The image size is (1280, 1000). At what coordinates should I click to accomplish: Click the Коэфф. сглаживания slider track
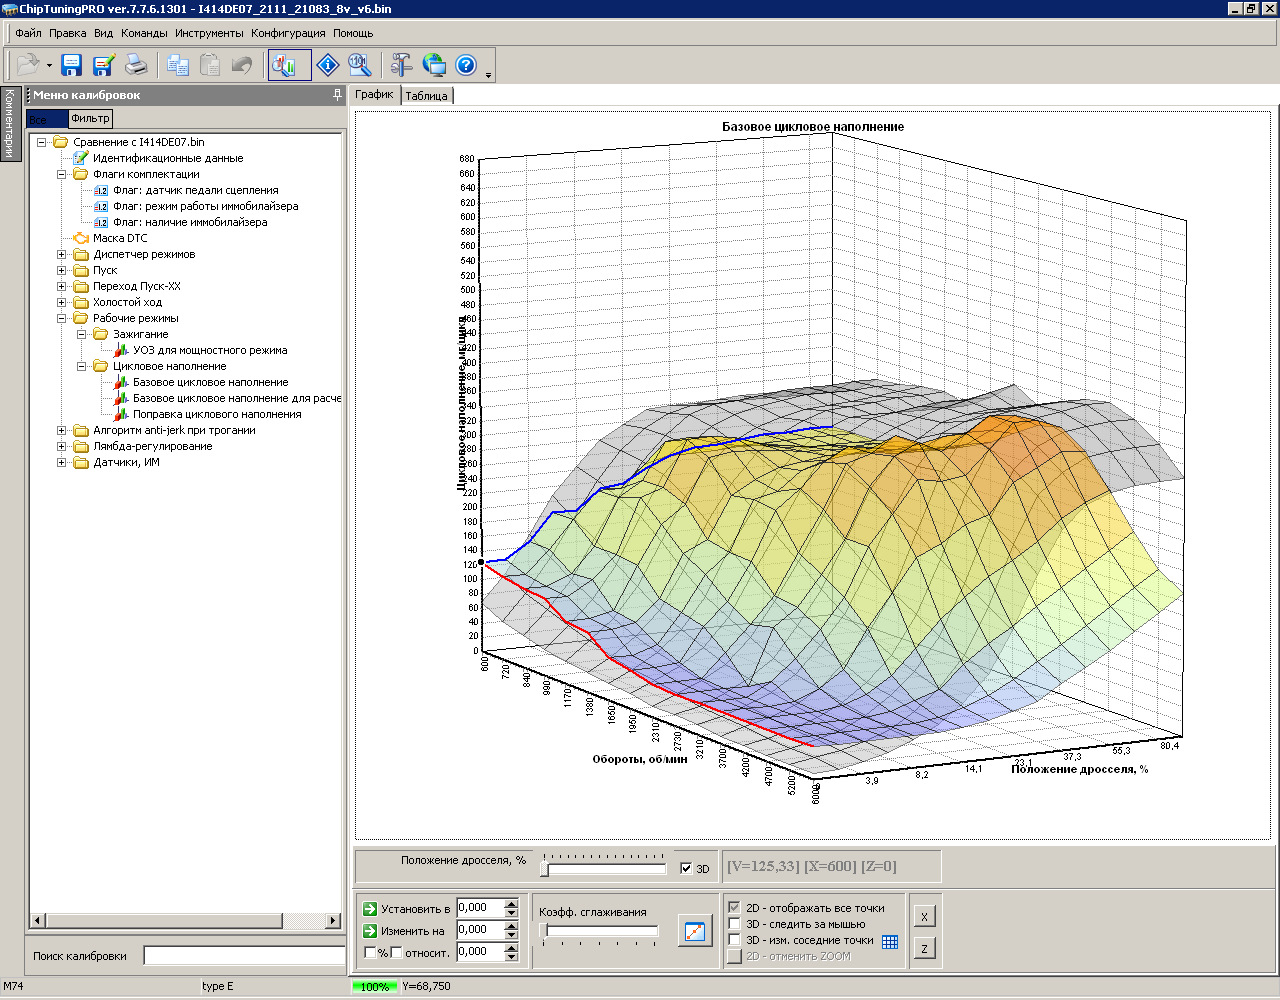point(600,932)
